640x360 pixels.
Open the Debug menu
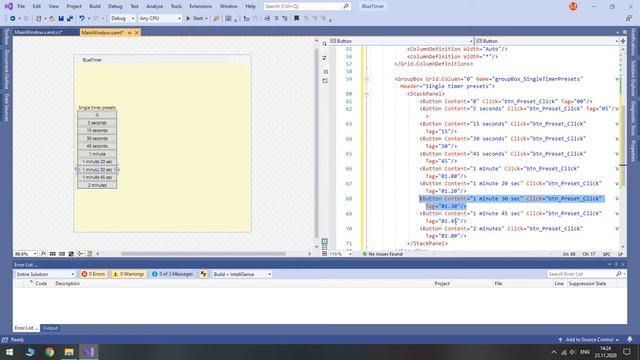(x=115, y=6)
